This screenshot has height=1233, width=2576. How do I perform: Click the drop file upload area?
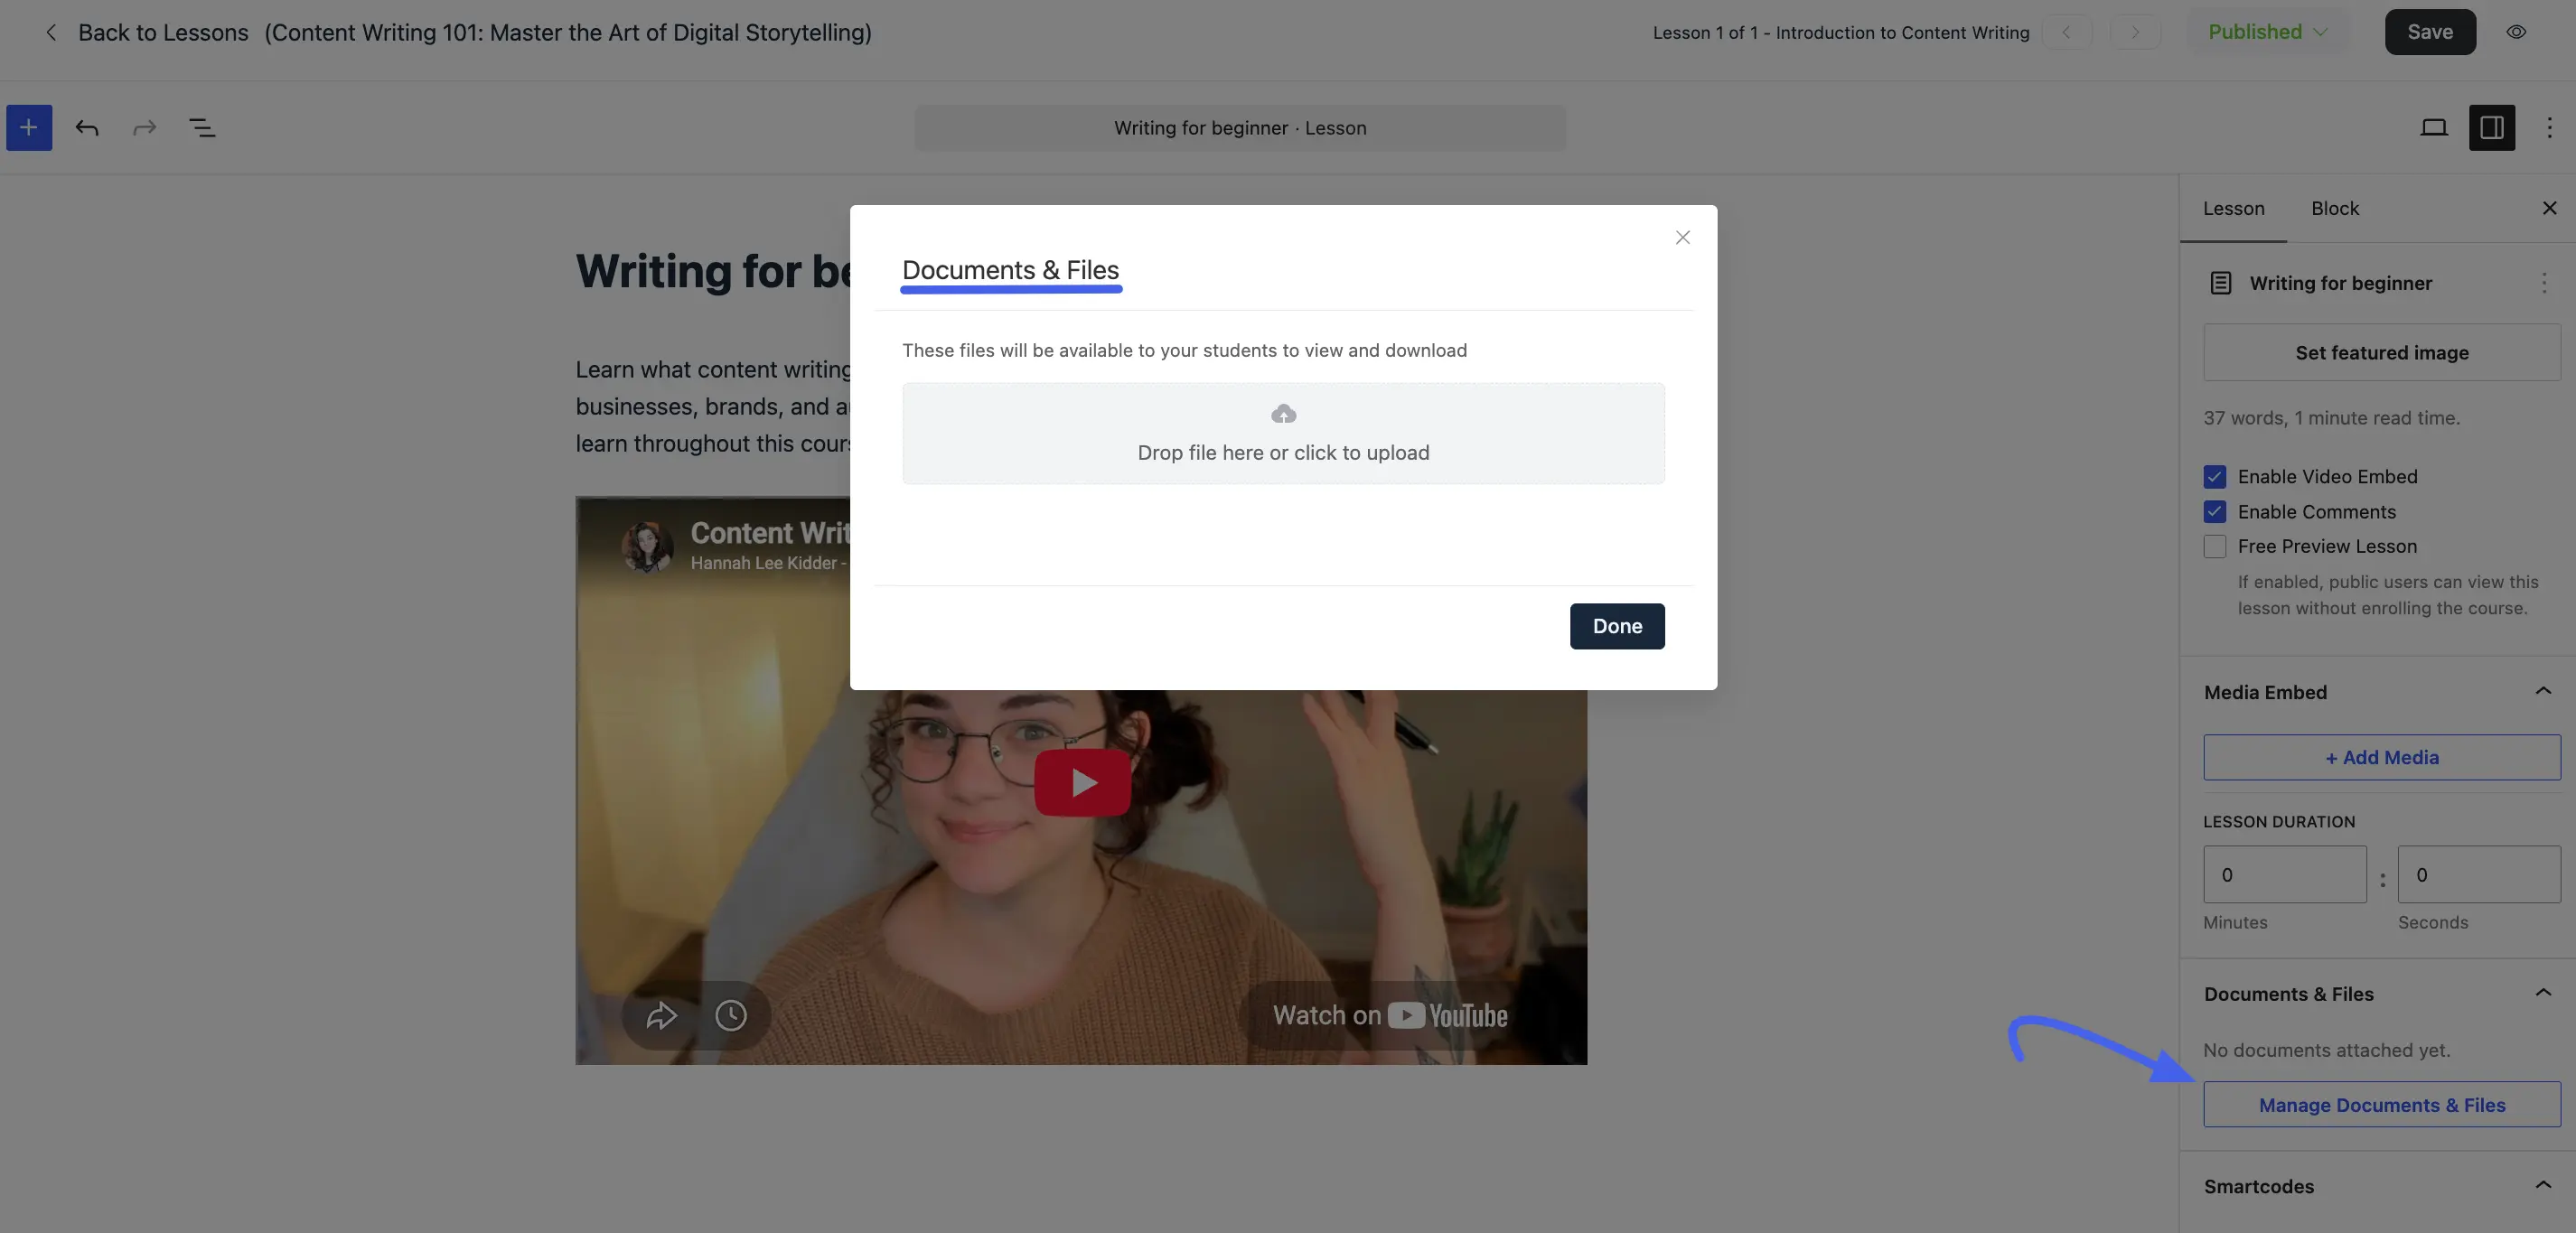tap(1283, 434)
